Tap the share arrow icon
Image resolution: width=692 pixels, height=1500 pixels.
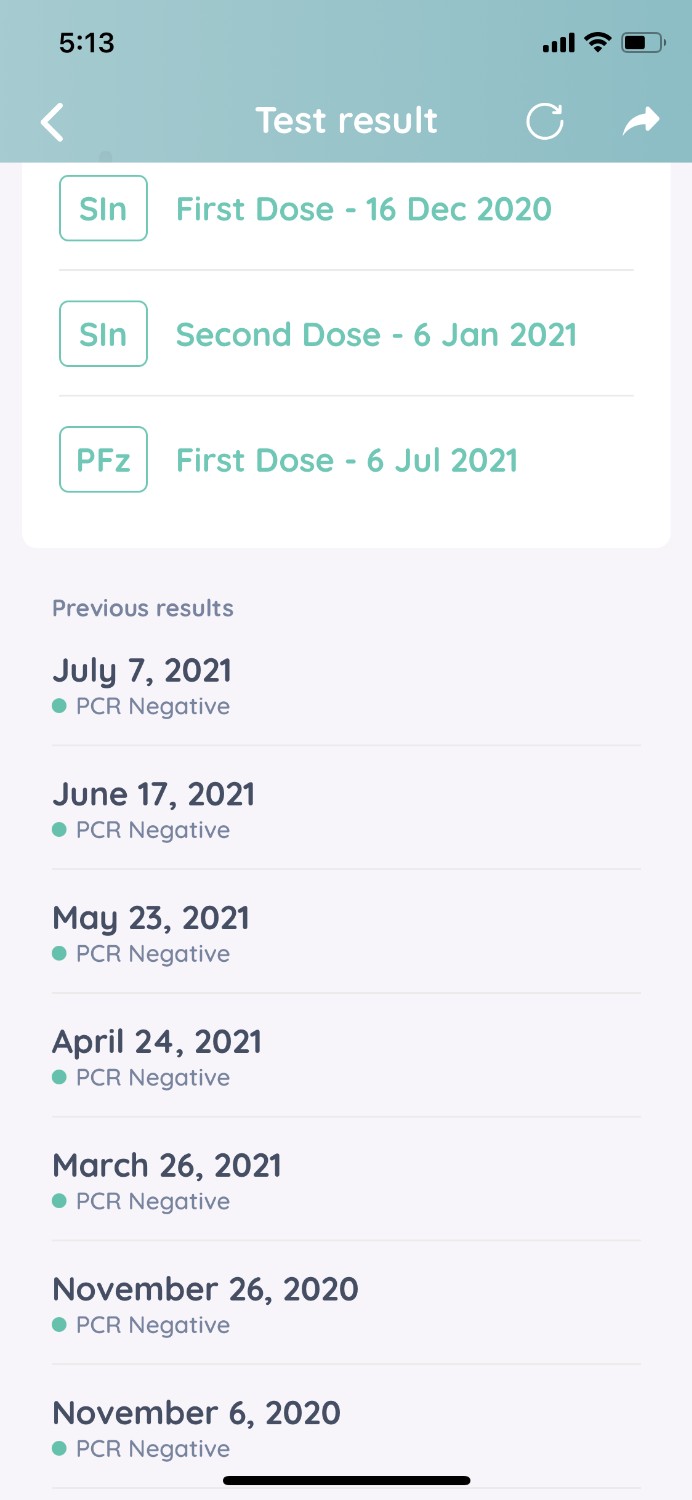coord(641,121)
